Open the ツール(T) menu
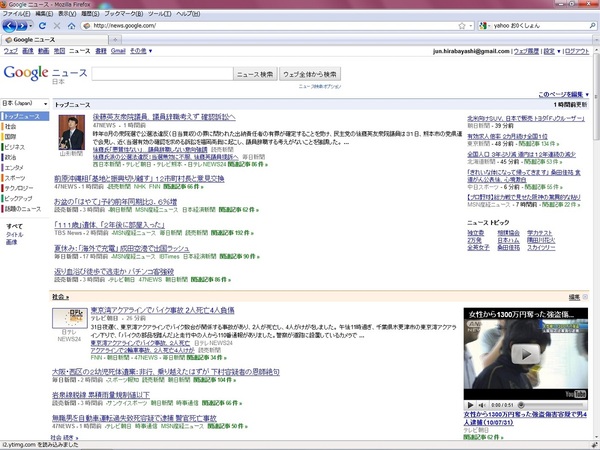 [x=160, y=14]
